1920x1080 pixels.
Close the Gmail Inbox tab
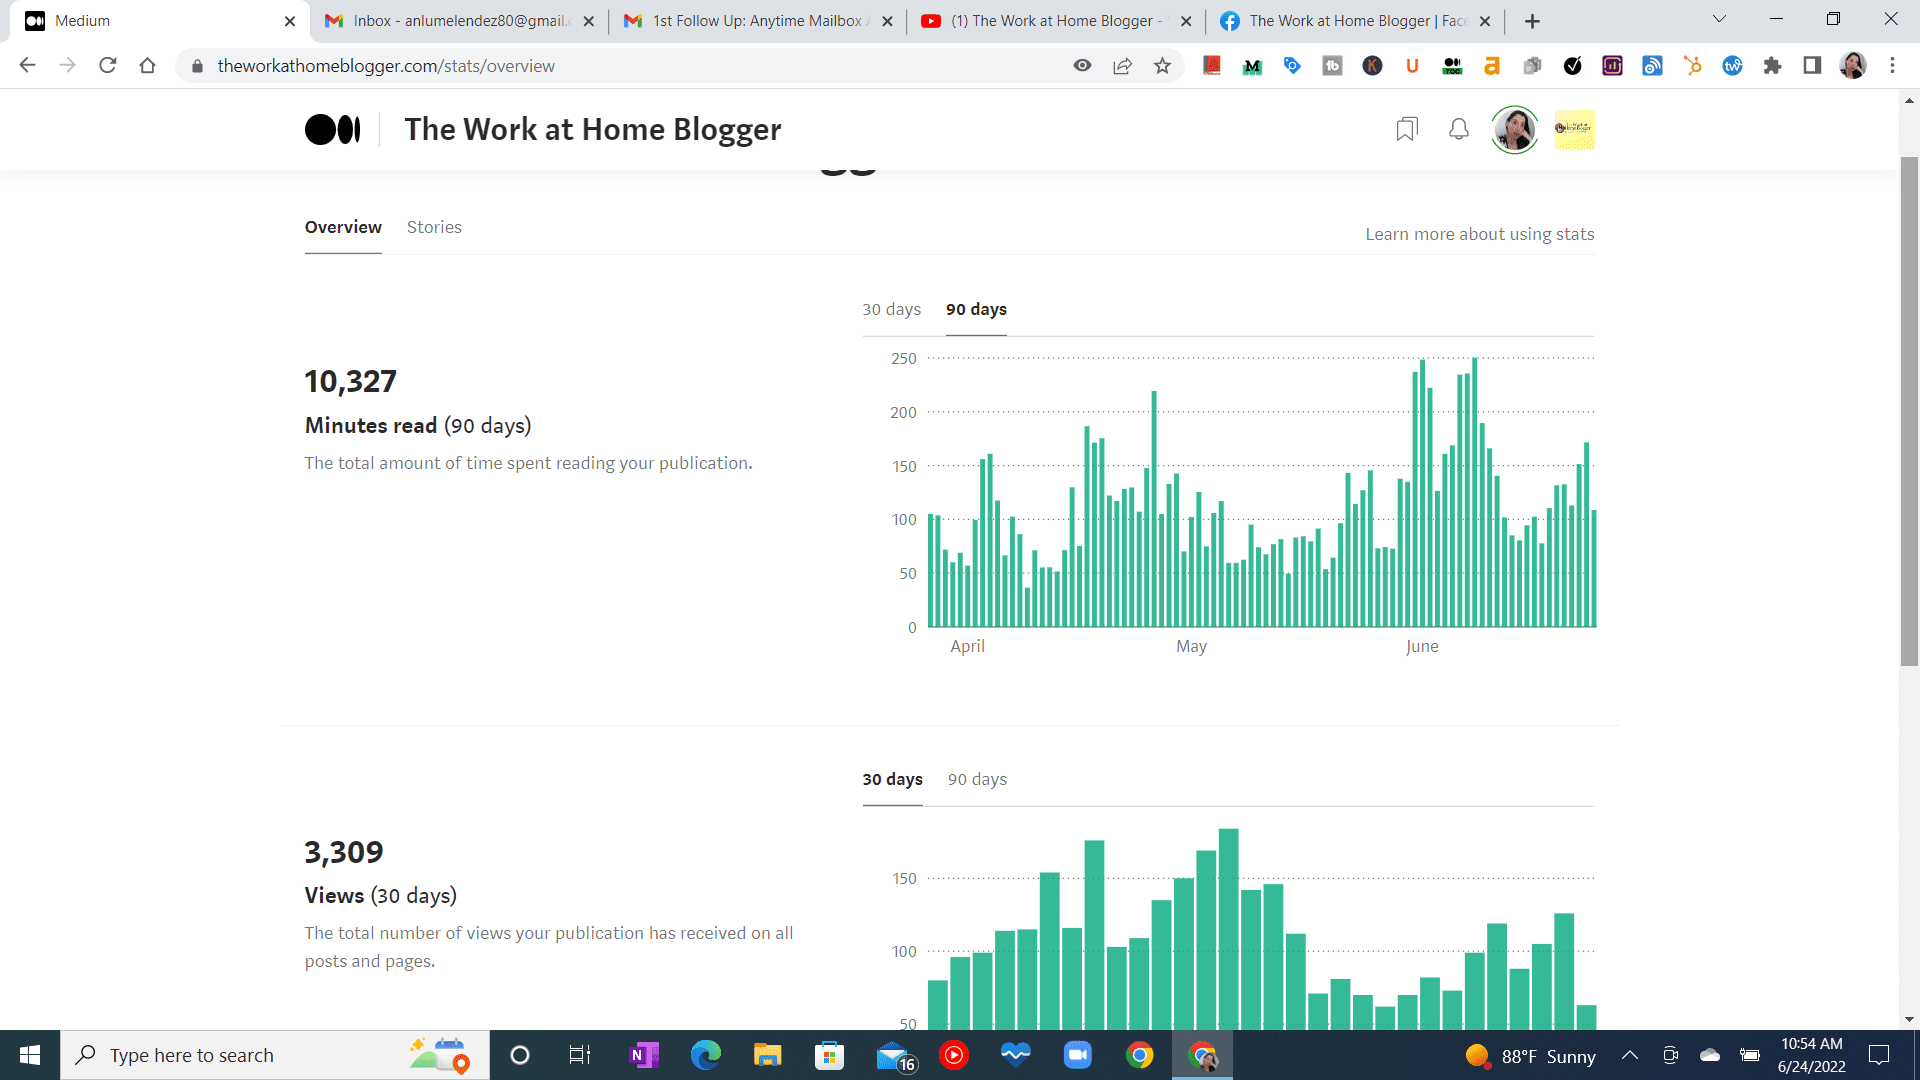[x=588, y=21]
